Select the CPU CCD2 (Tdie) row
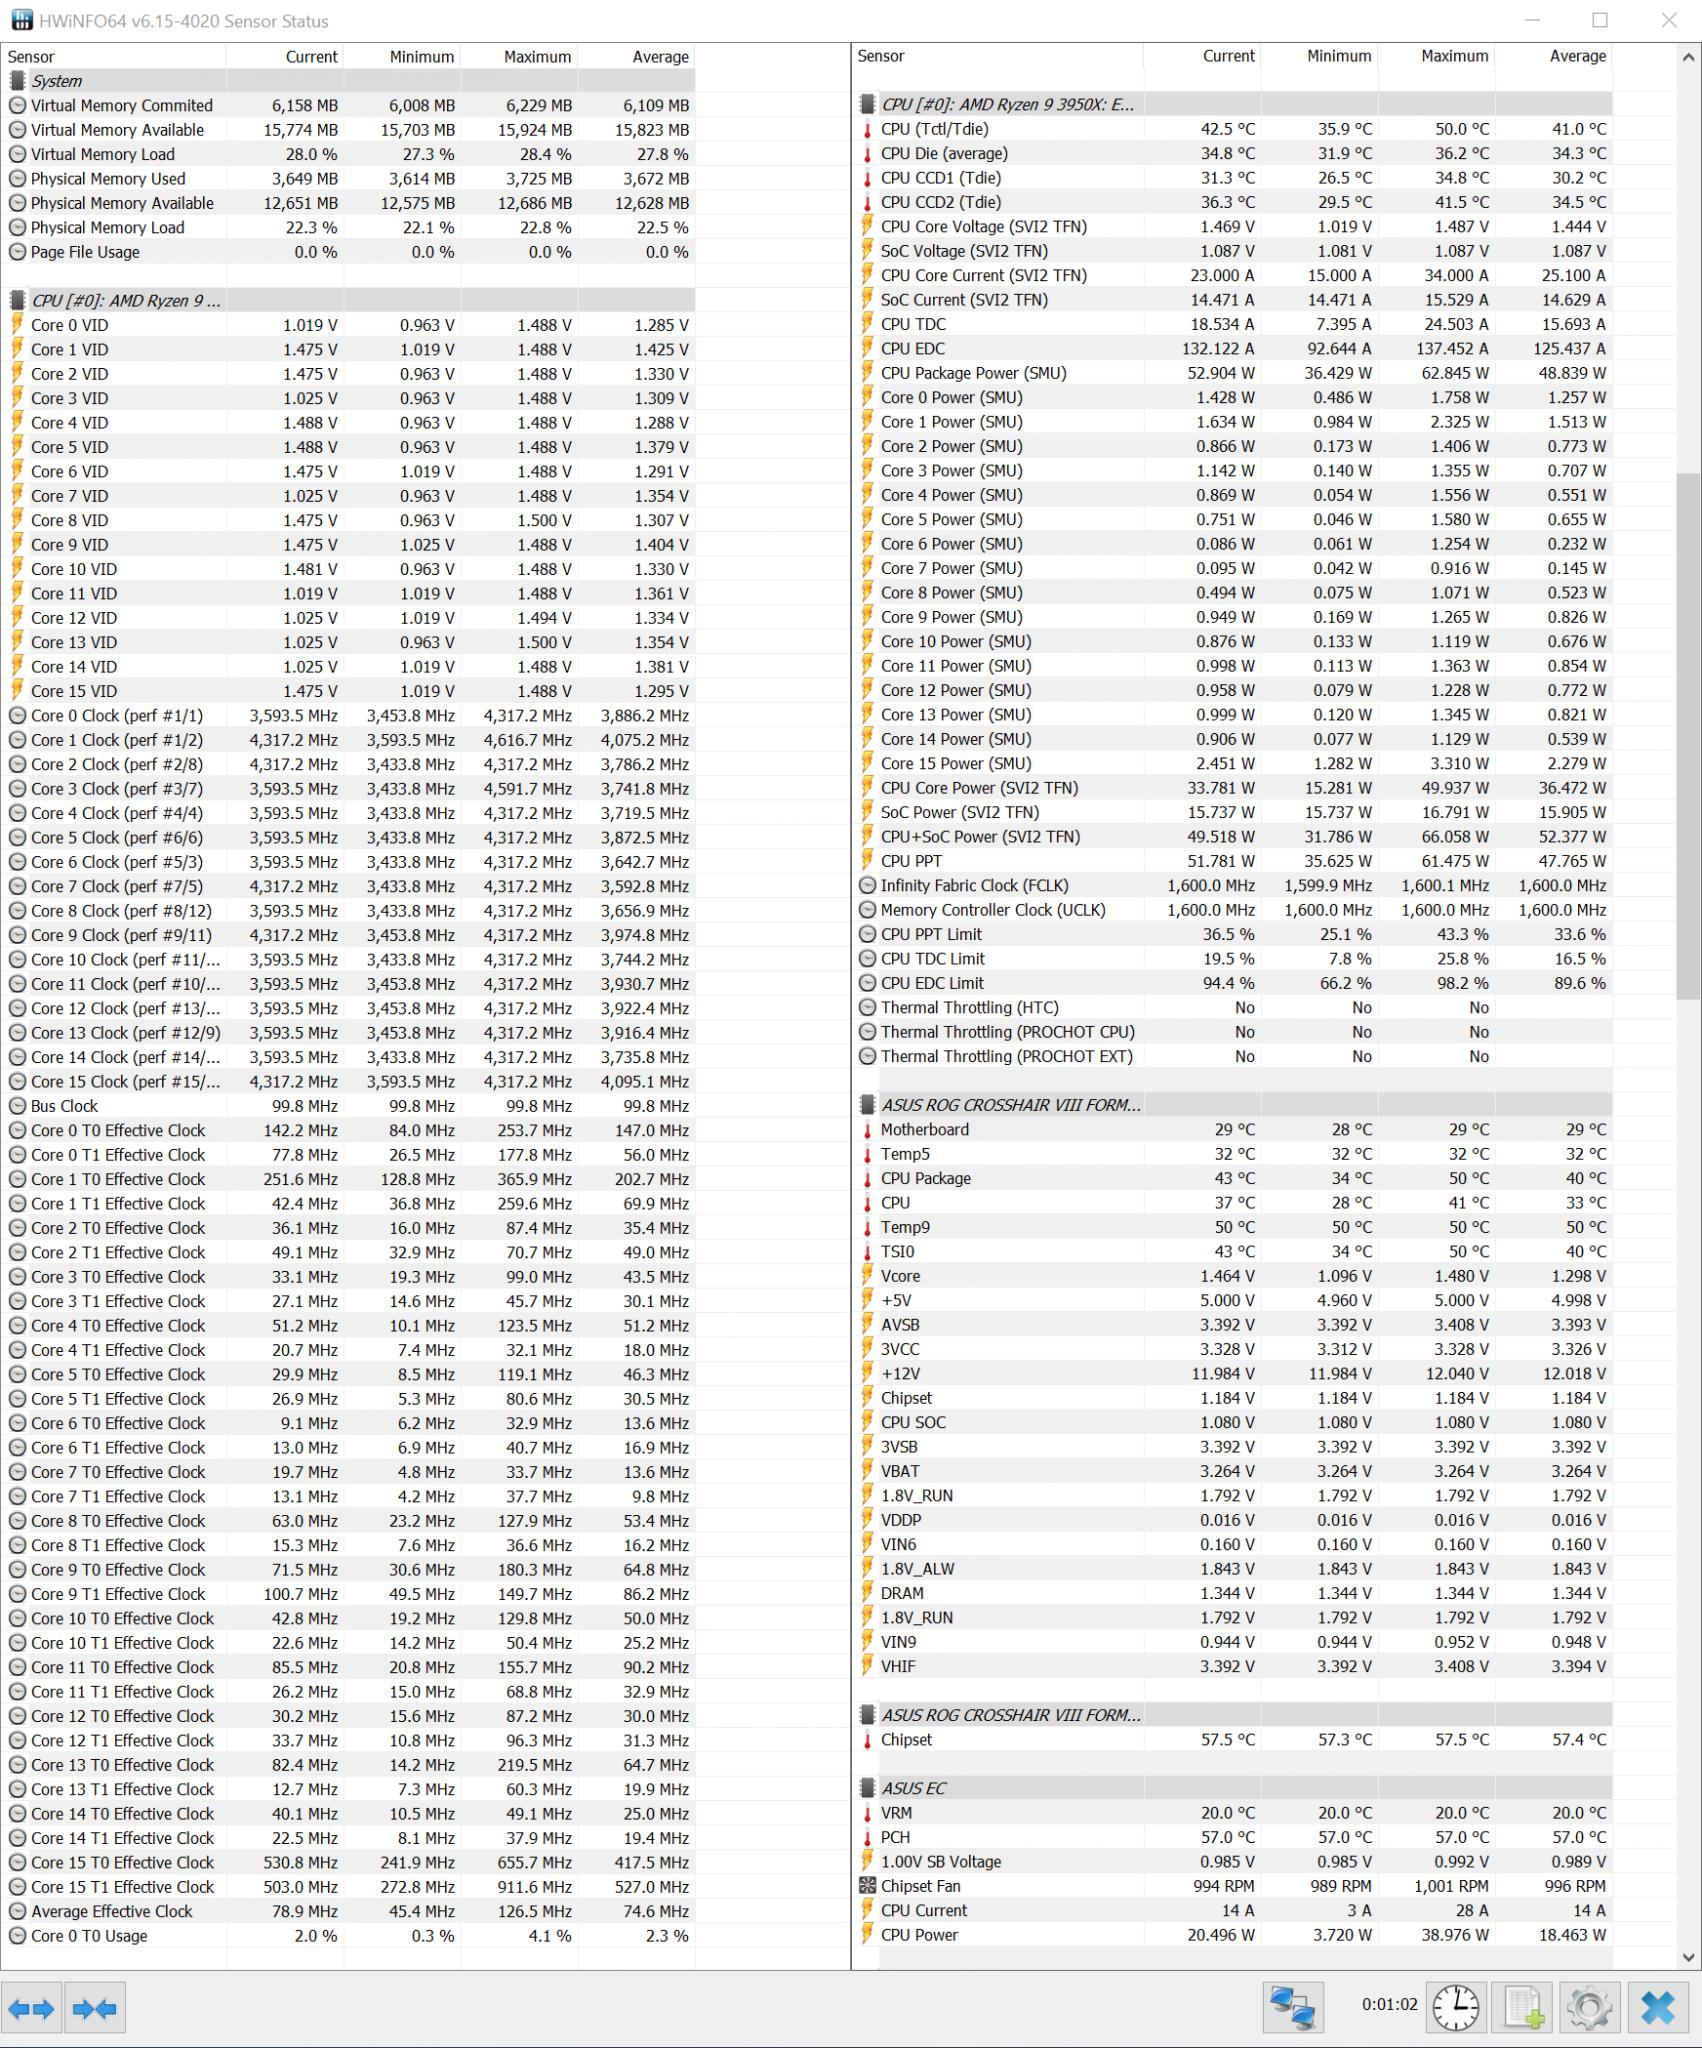The image size is (1702, 2048). [x=1233, y=202]
